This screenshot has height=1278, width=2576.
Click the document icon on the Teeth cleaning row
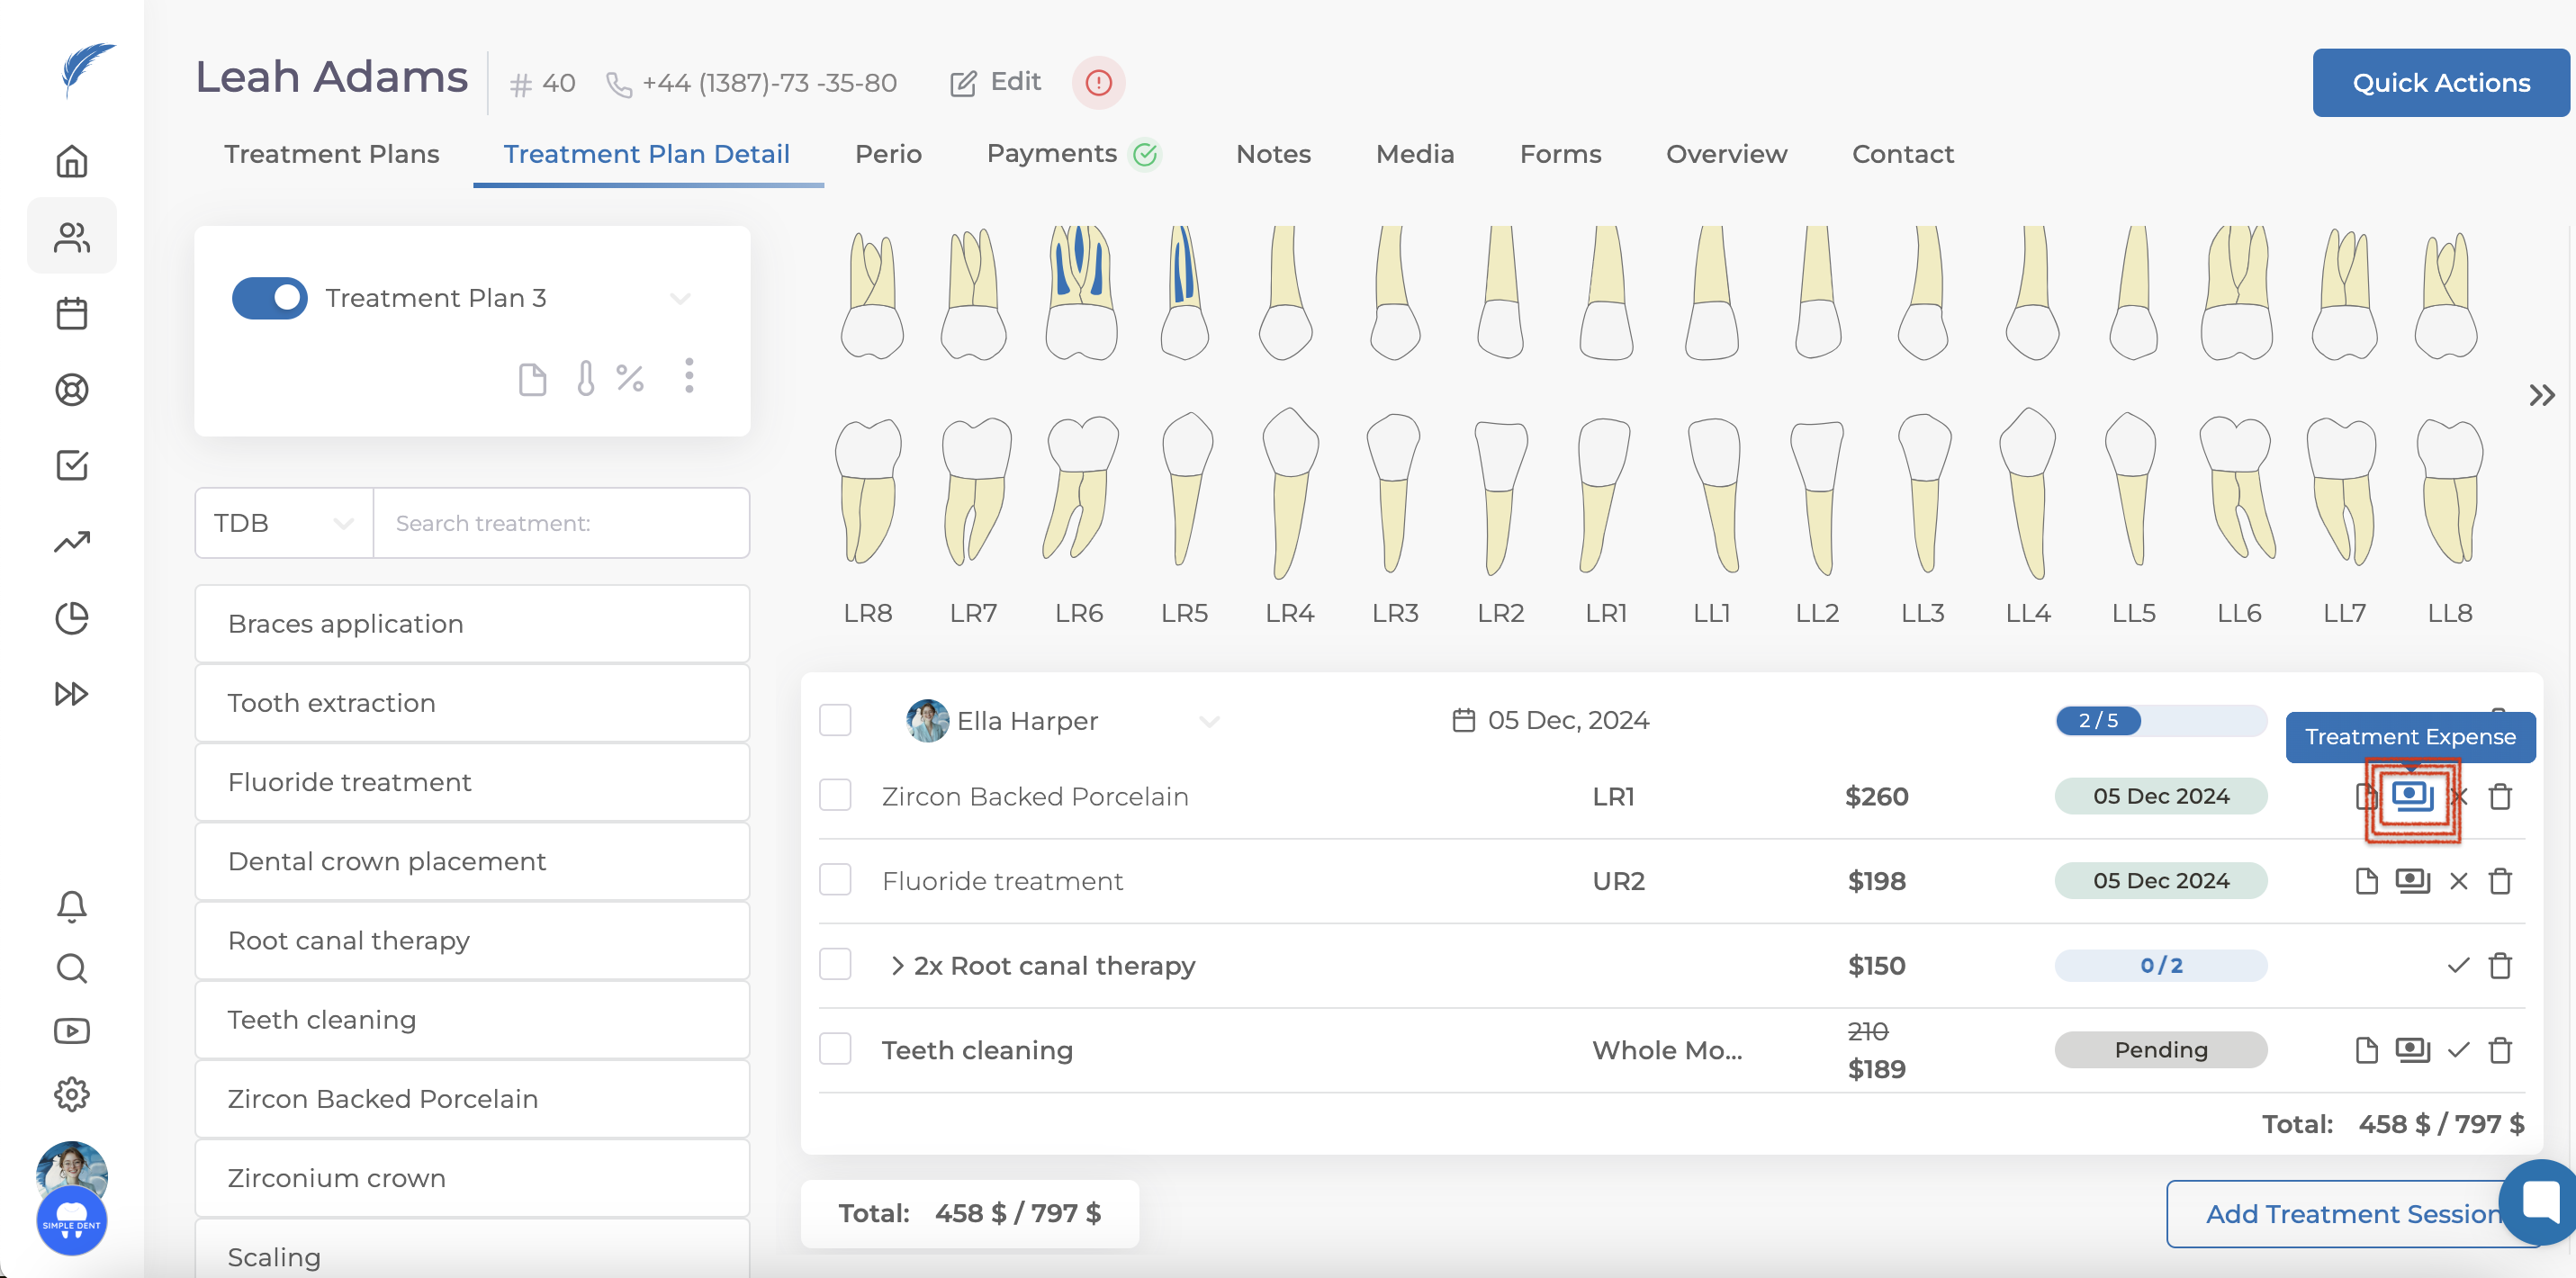pyautogui.click(x=2366, y=1050)
